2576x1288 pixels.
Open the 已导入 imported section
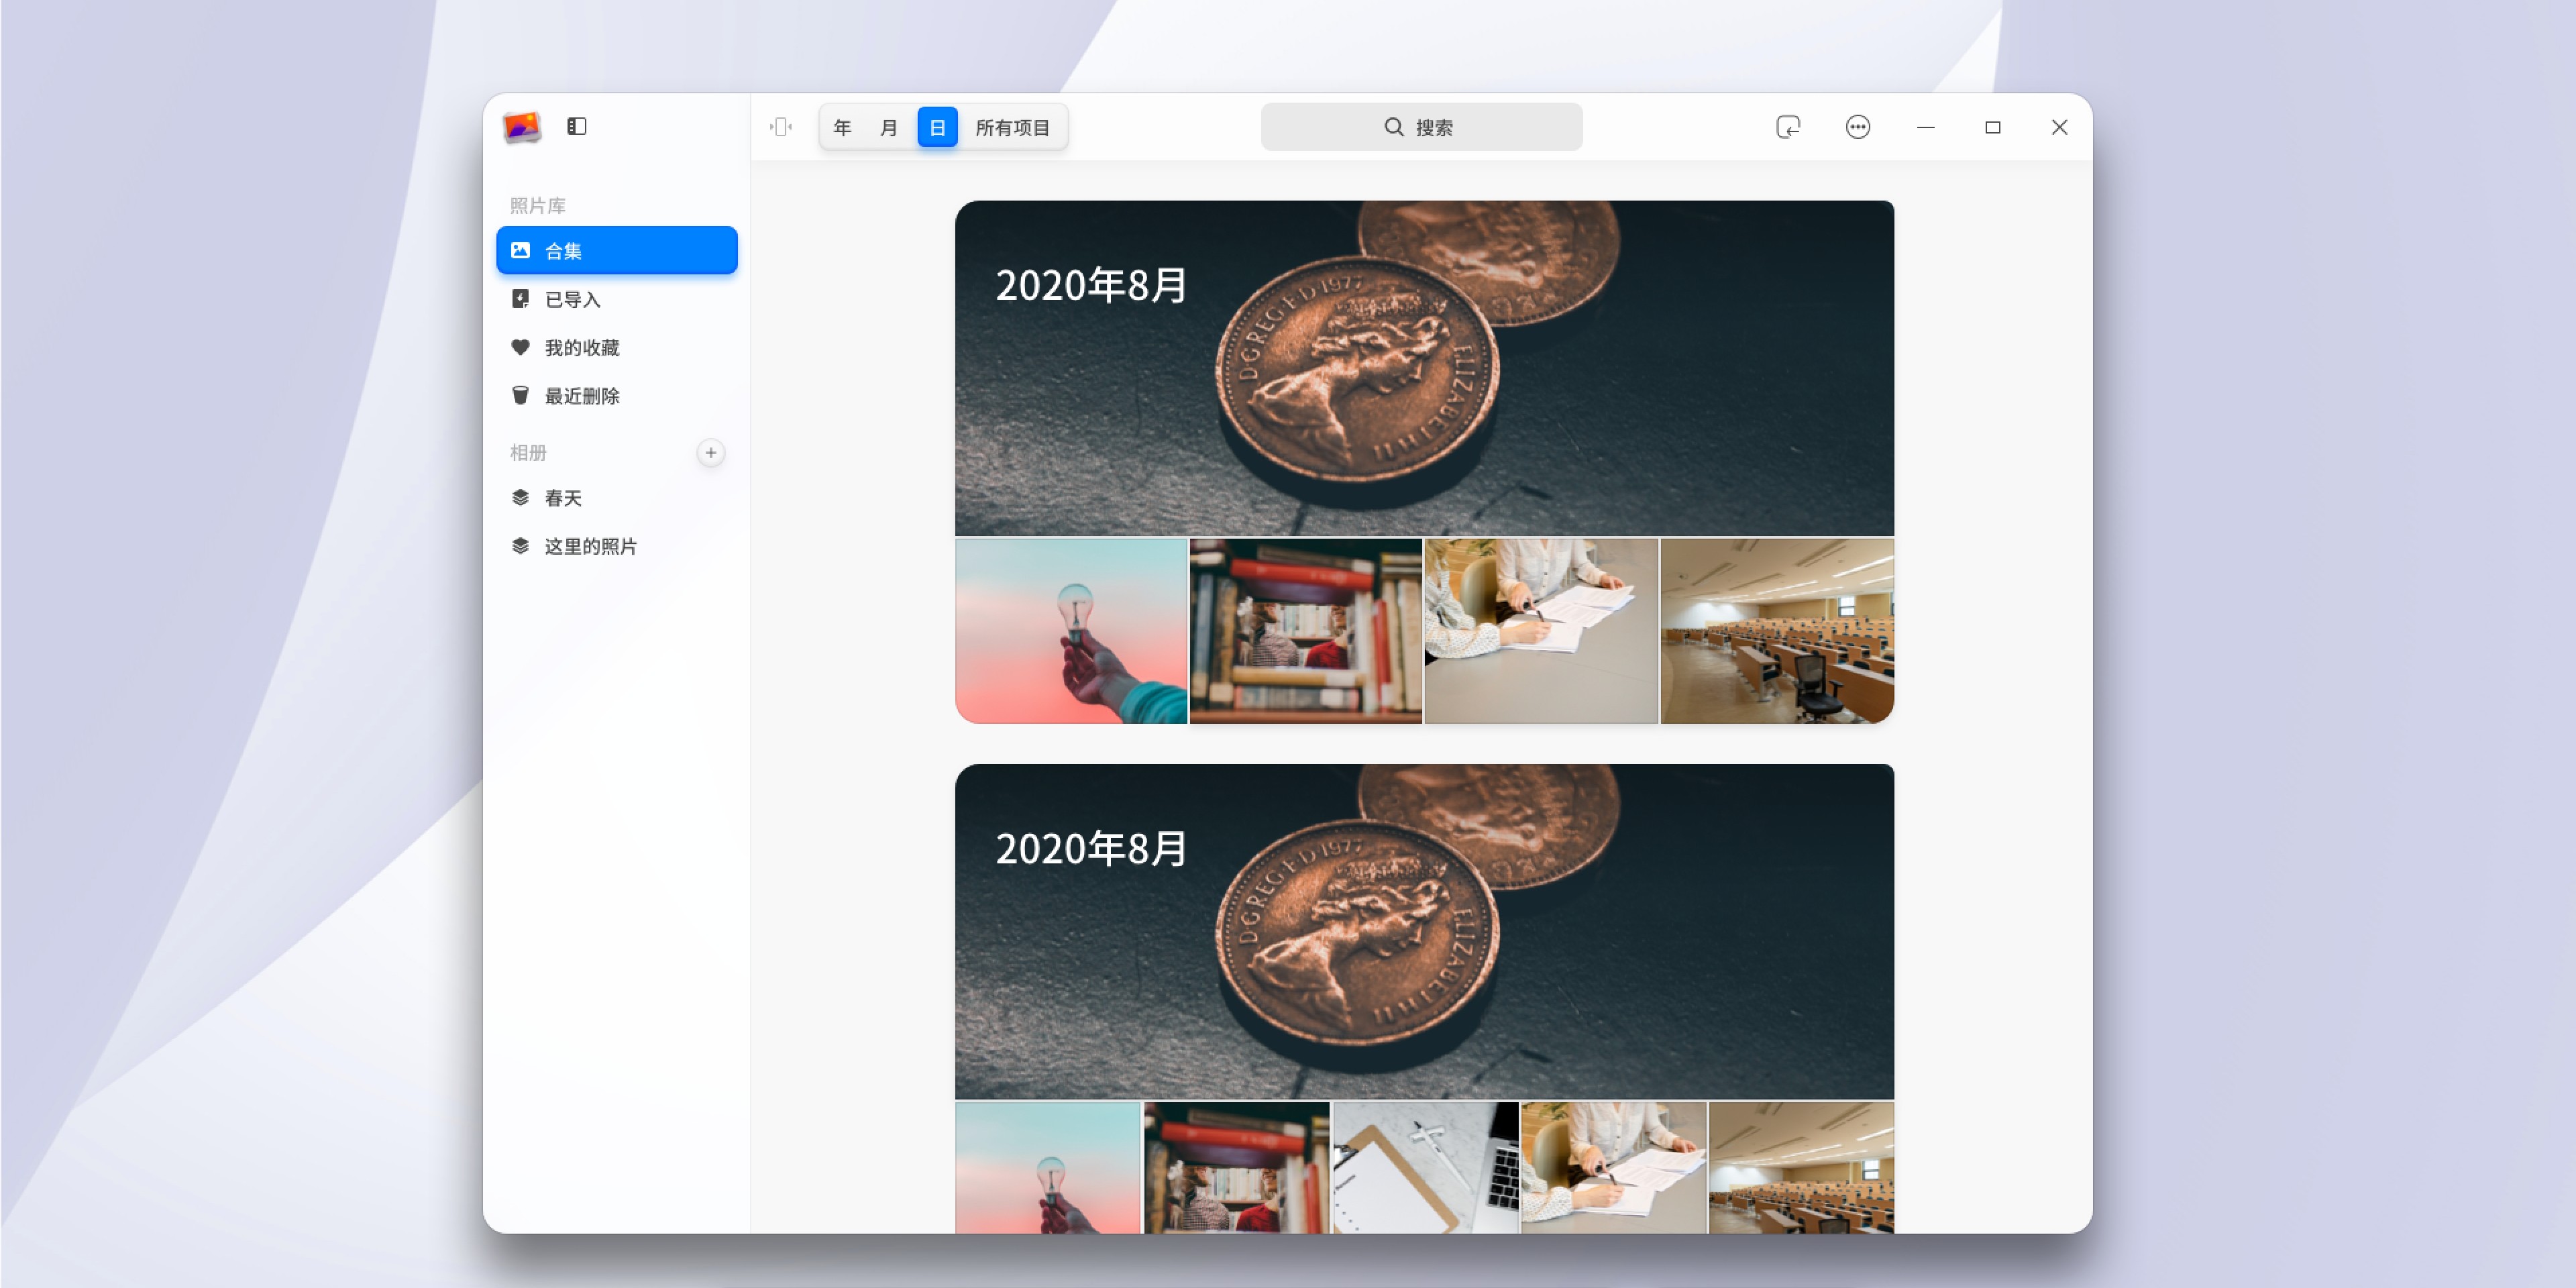pos(617,299)
